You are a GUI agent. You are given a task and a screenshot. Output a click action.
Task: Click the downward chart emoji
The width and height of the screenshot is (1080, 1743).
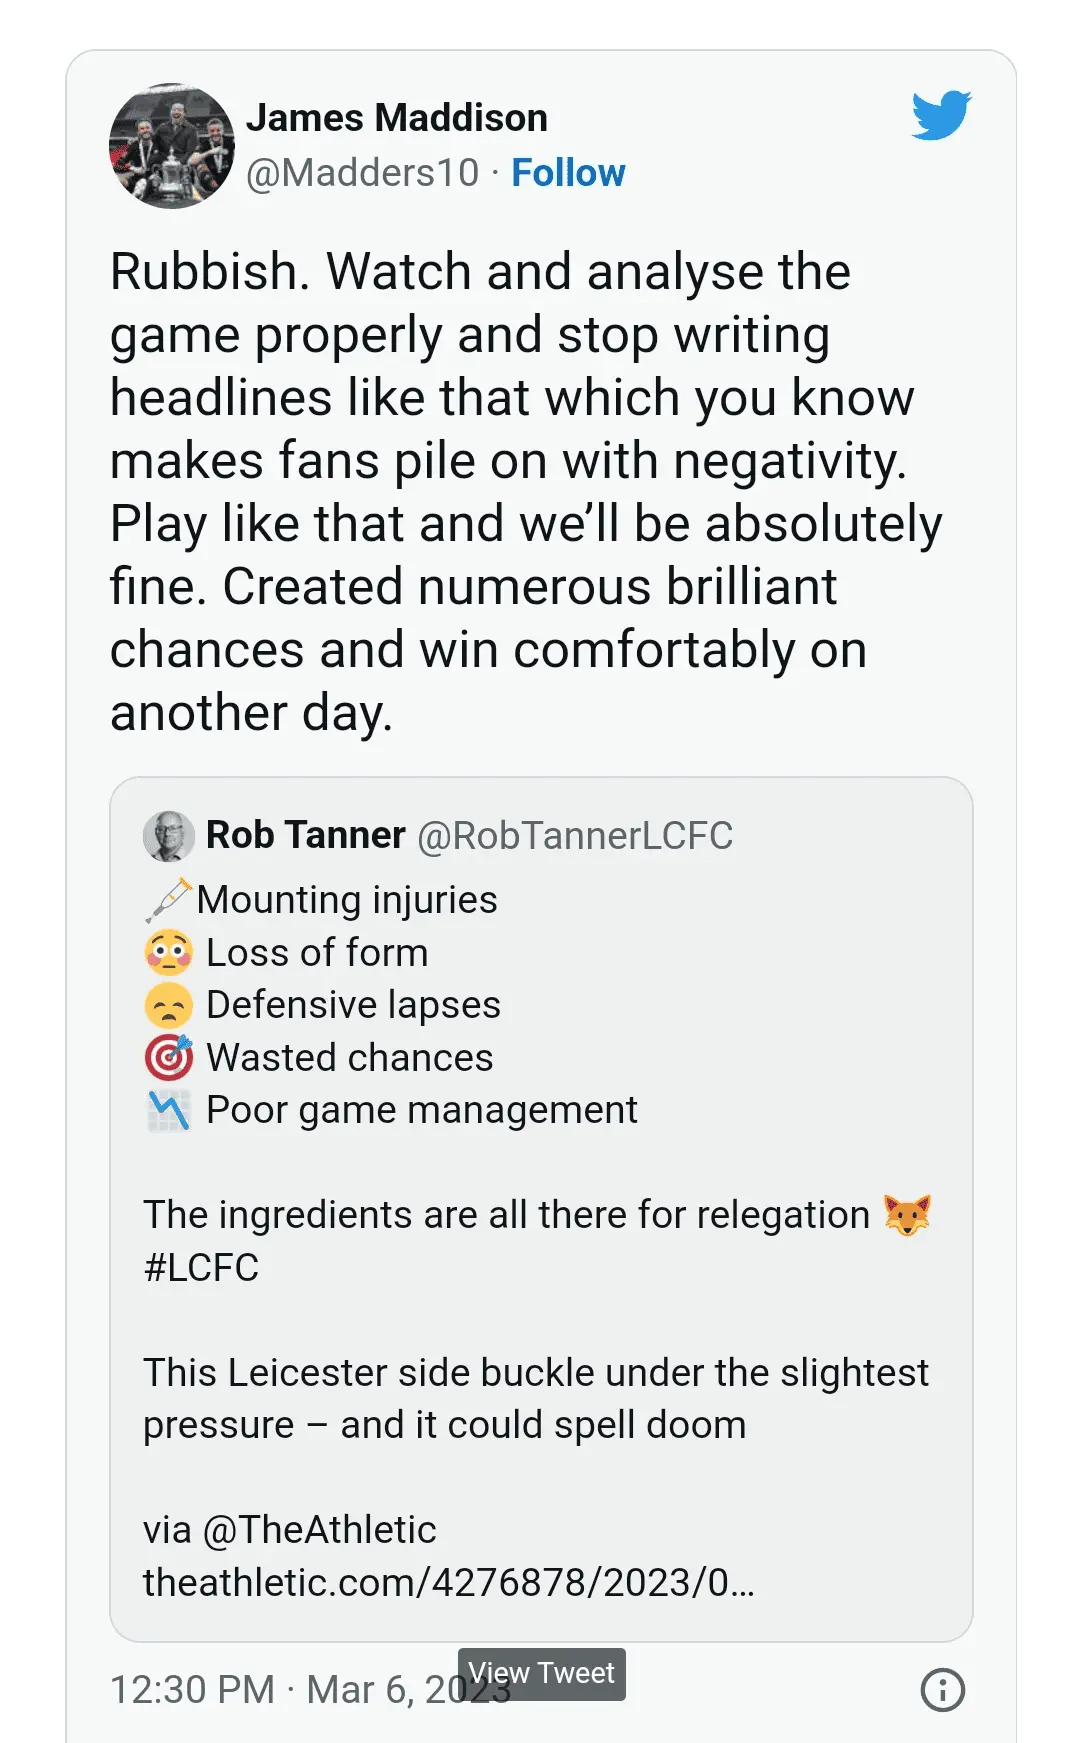coord(169,1110)
